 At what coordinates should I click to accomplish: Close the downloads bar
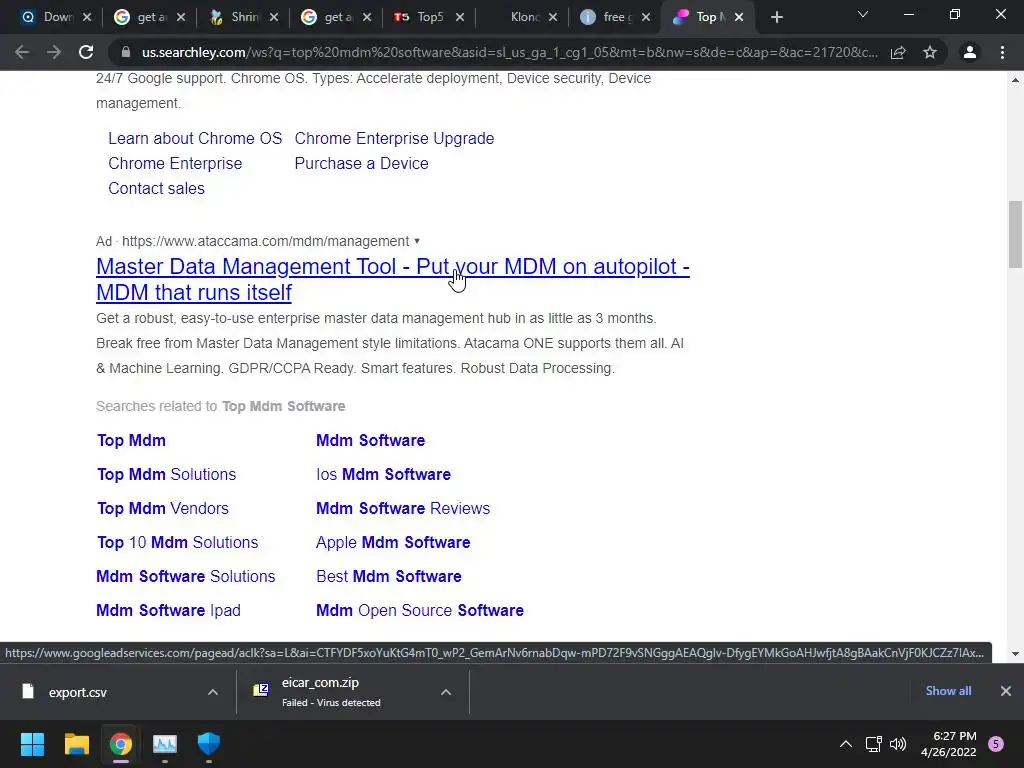pos(1006,691)
